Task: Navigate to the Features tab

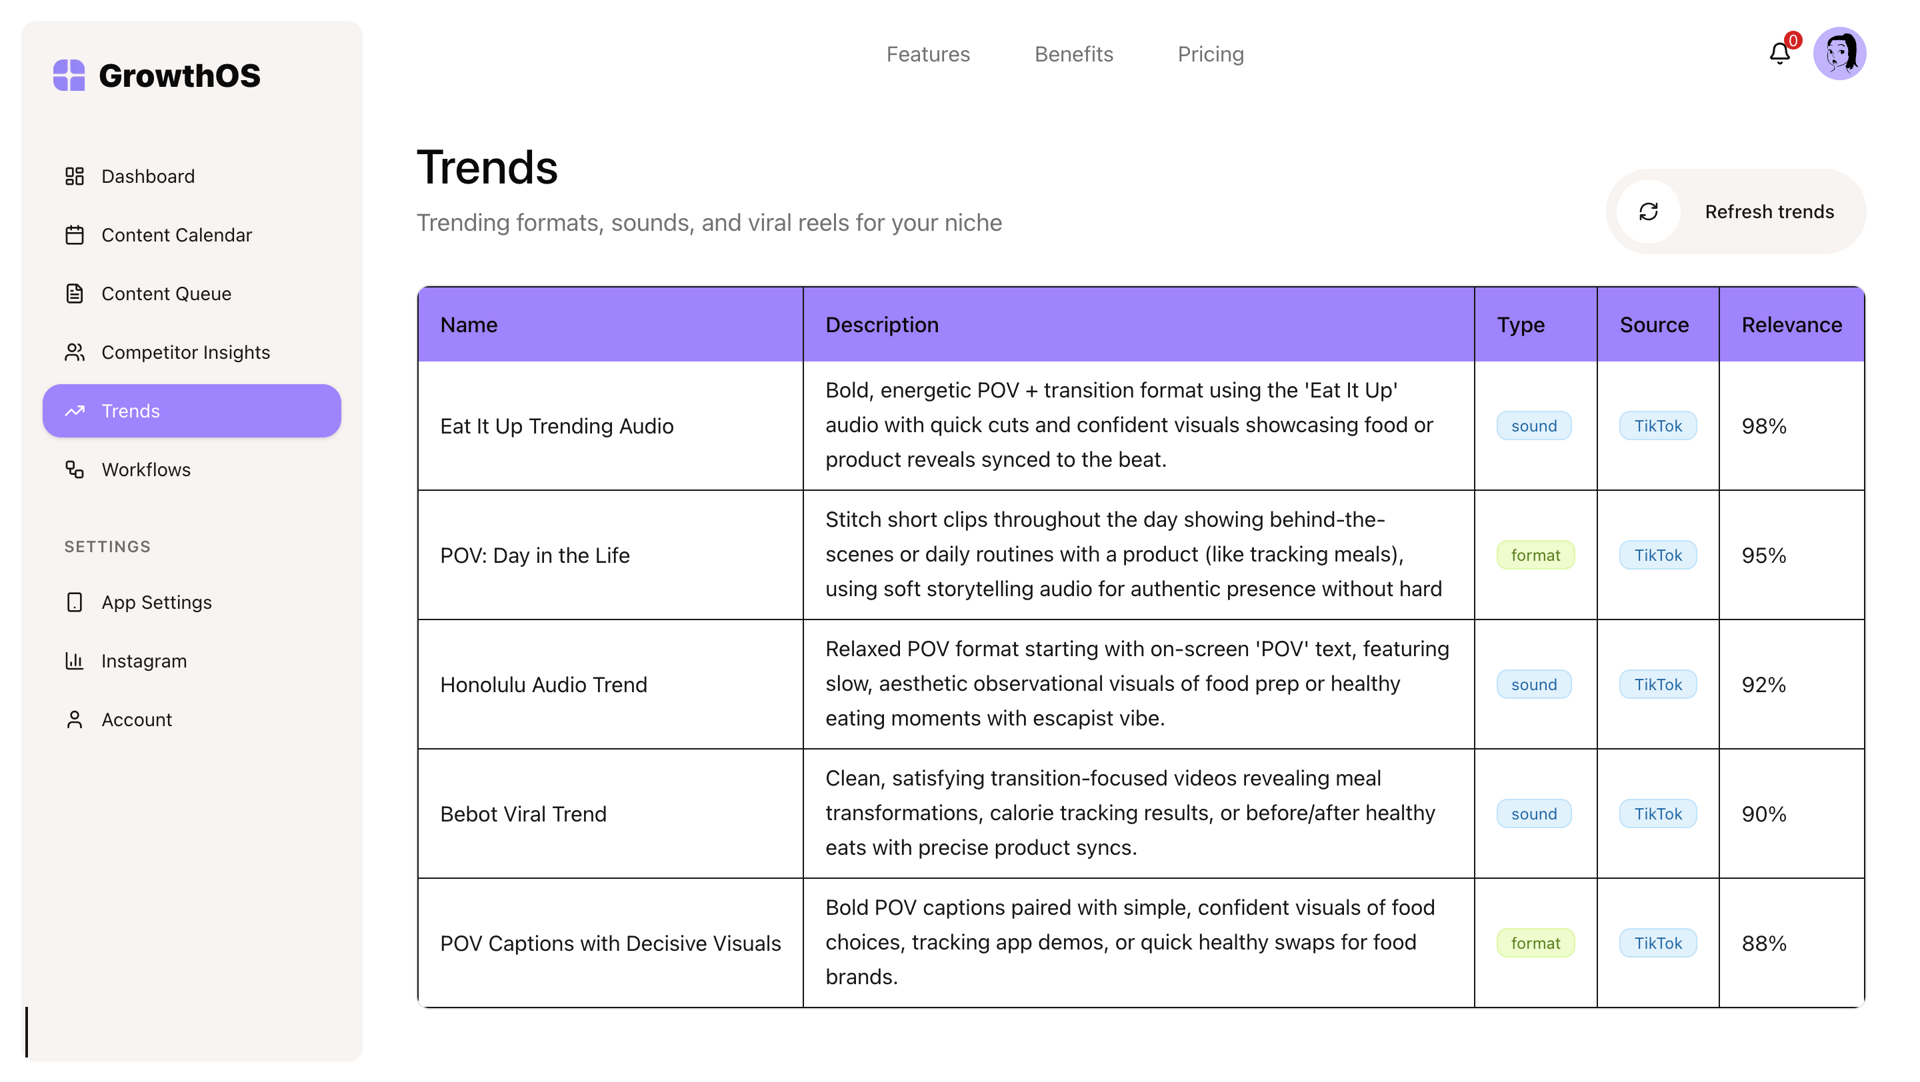Action: click(928, 54)
